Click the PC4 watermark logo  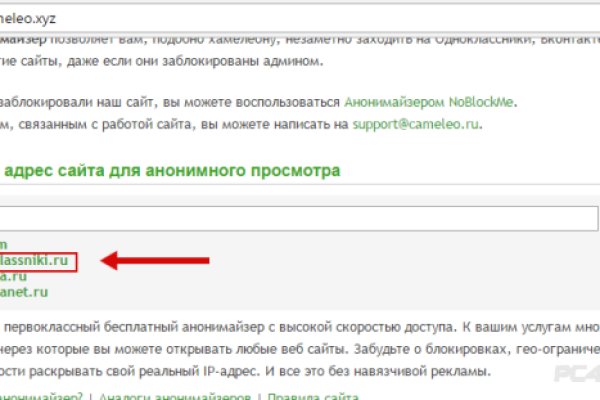pos(578,382)
